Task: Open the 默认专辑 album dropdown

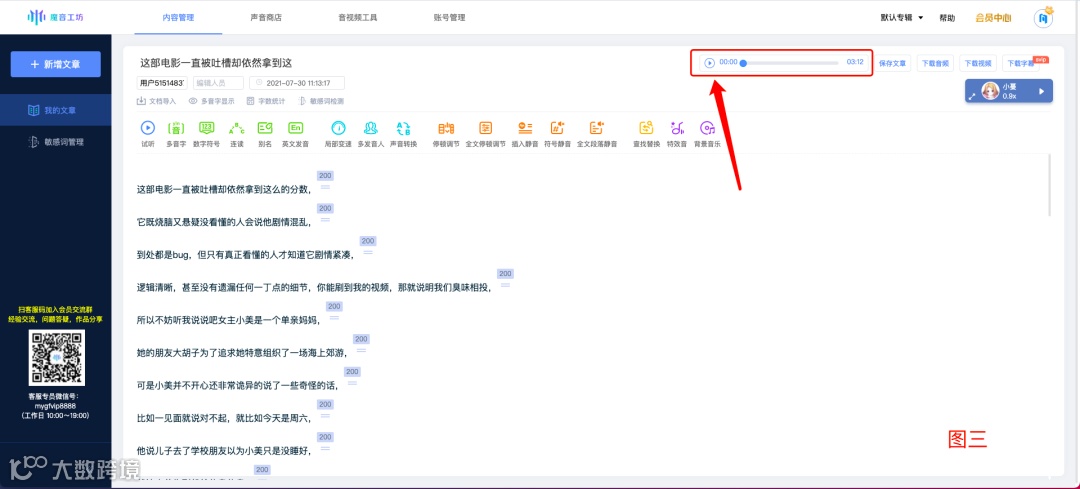Action: click(902, 17)
